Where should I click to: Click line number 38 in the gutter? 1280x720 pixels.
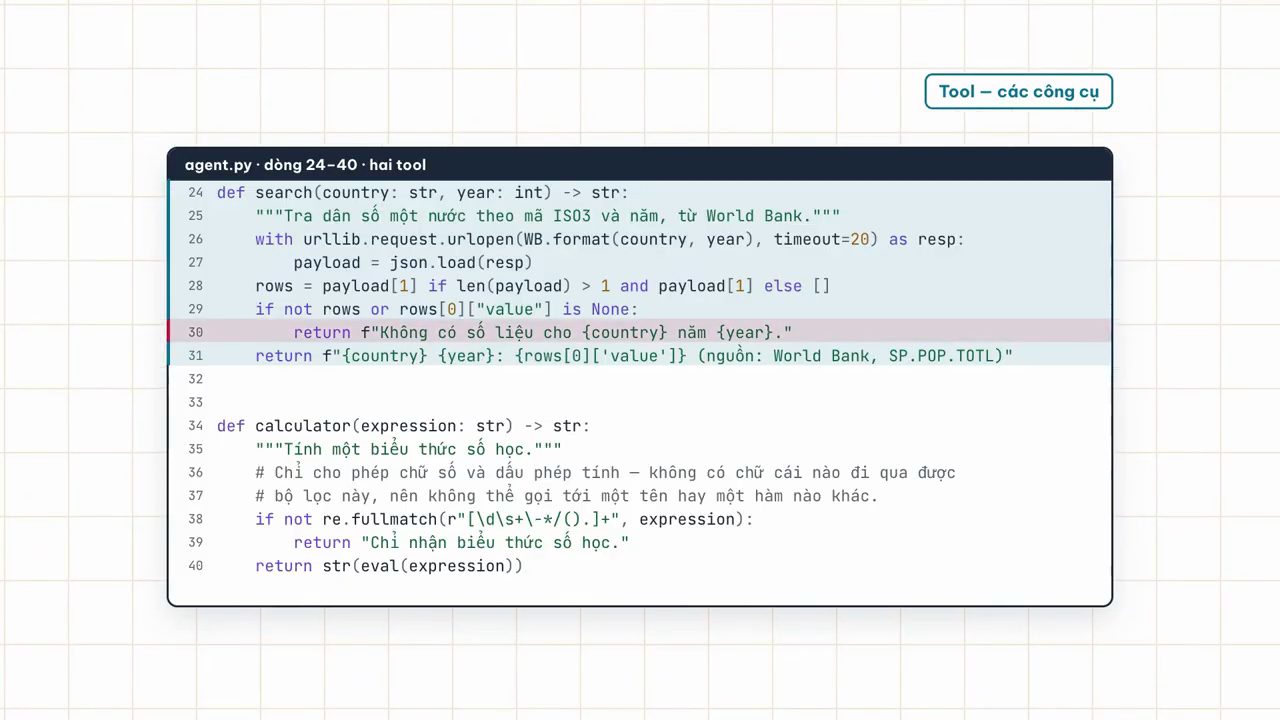pos(195,519)
